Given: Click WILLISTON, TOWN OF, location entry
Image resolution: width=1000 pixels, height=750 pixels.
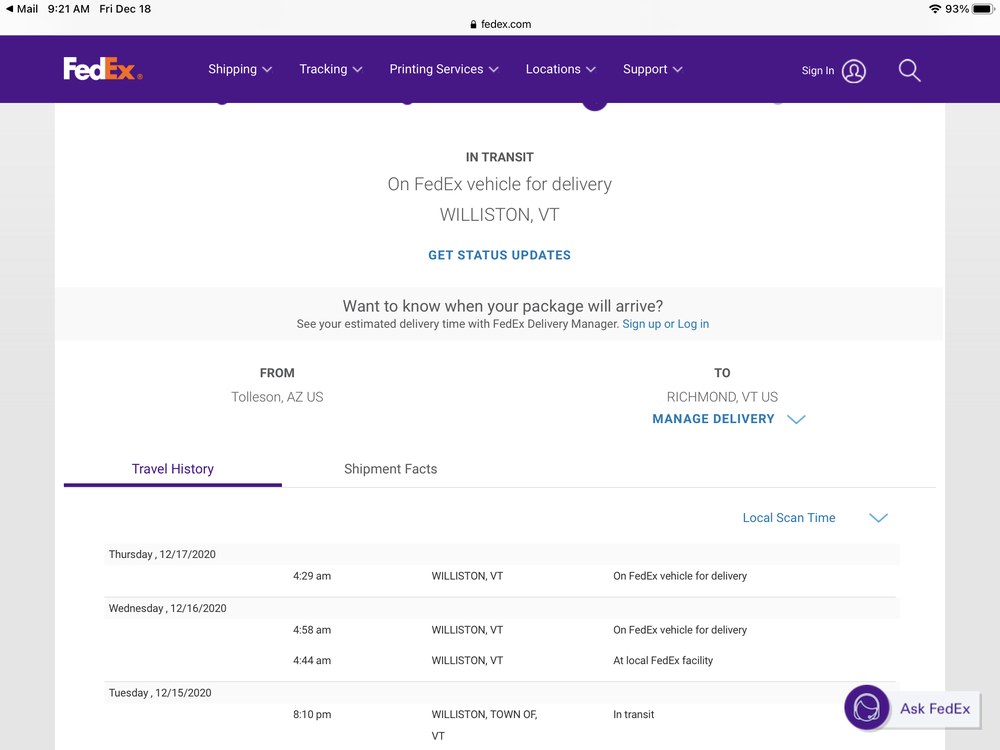Looking at the screenshot, I should pos(484,725).
